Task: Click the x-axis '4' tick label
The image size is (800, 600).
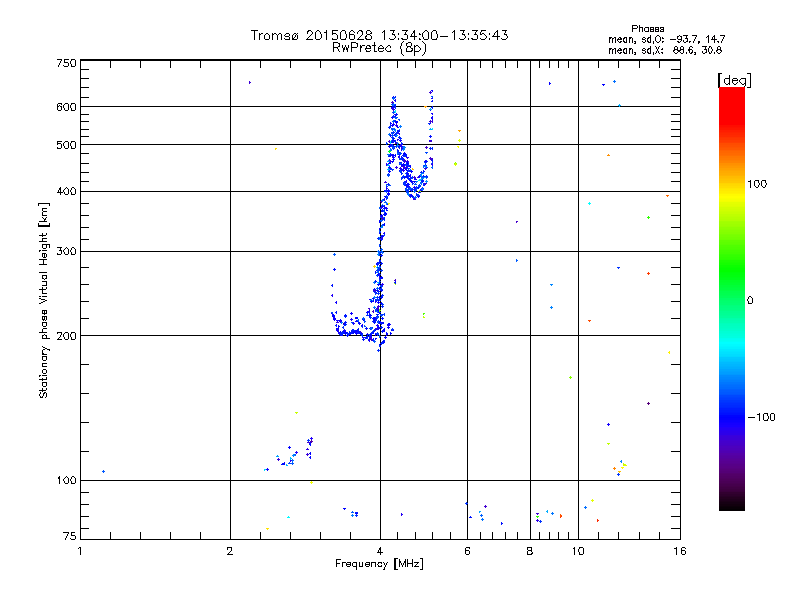Action: click(x=380, y=551)
